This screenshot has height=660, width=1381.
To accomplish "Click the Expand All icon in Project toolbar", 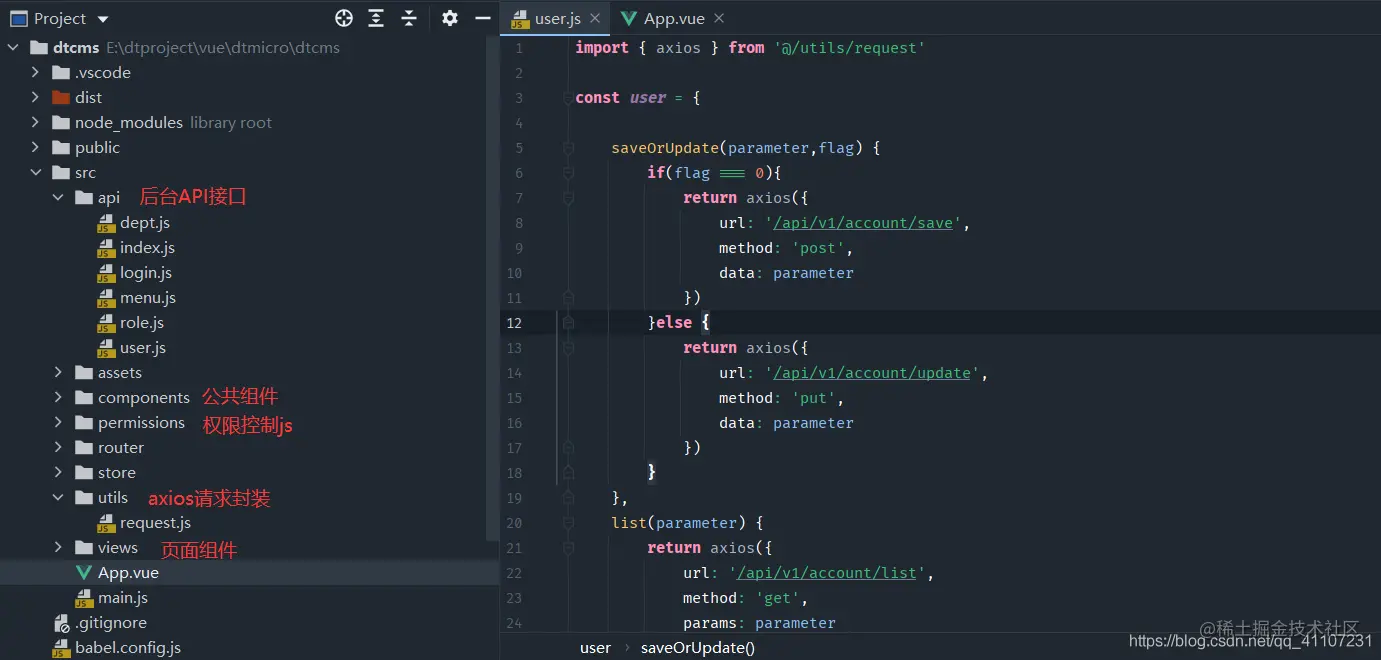I will click(376, 18).
